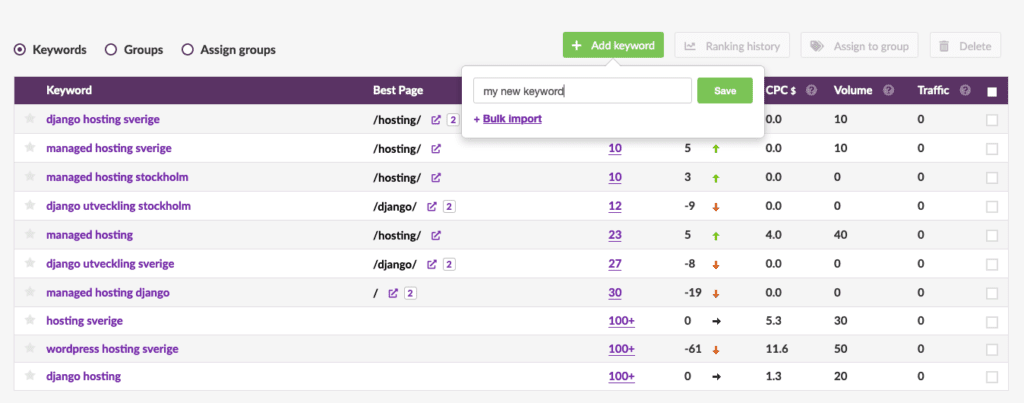Save the new keyword
The height and width of the screenshot is (403, 1024).
point(724,91)
